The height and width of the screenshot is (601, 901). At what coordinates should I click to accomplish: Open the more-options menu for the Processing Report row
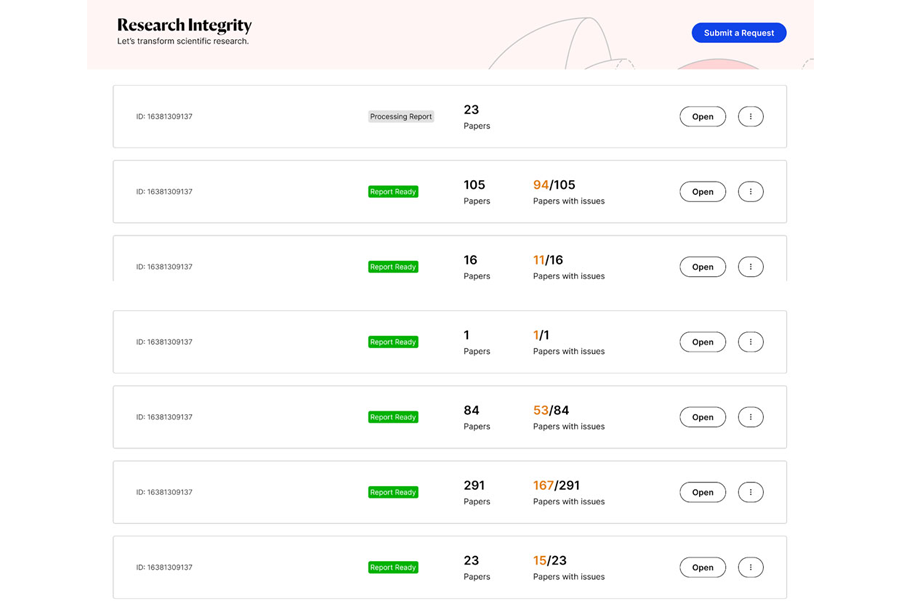coord(750,117)
